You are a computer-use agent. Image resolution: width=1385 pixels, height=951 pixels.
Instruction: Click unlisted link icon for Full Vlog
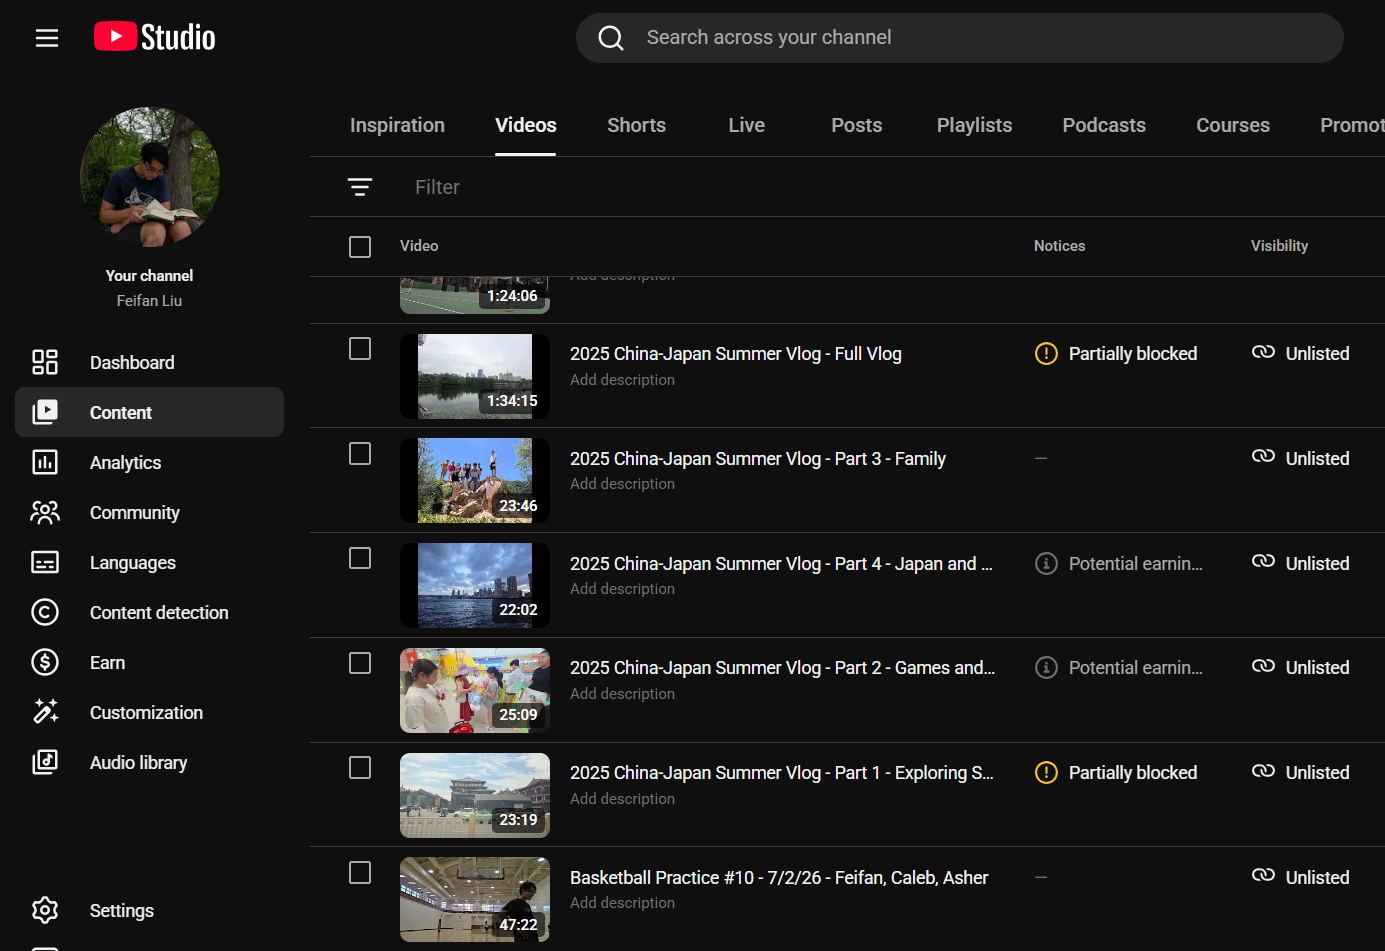[1263, 352]
